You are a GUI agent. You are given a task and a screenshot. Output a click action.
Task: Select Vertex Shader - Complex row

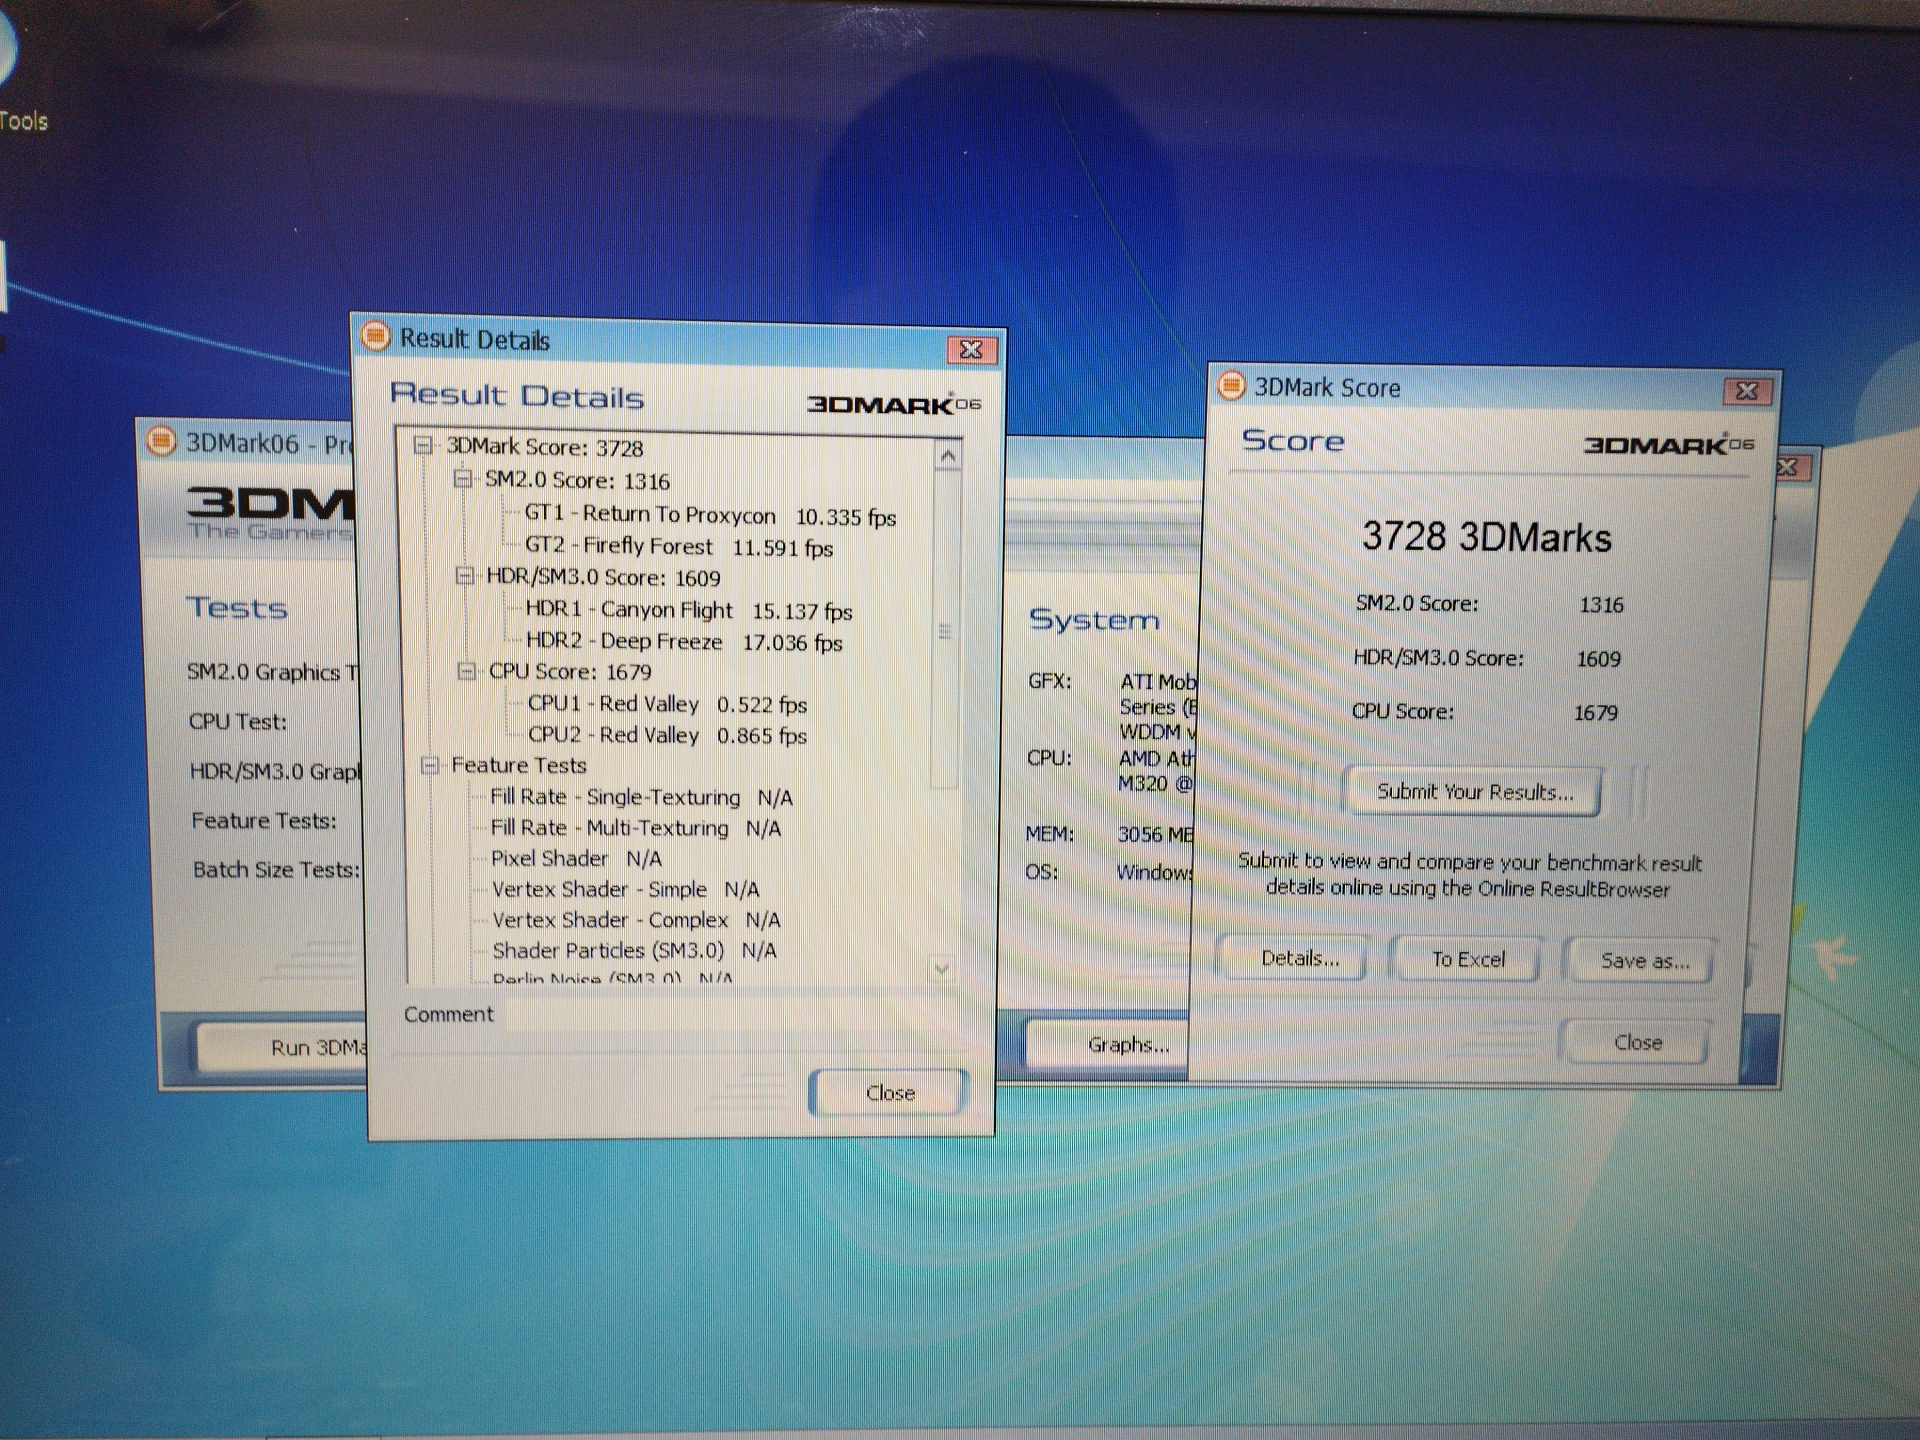636,920
